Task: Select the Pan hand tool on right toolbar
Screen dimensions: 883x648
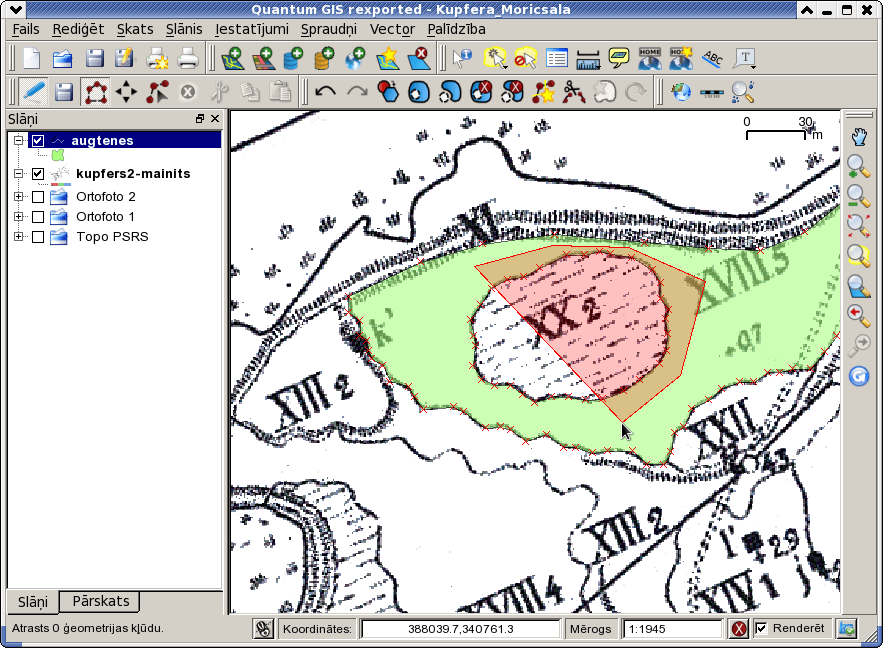Action: (x=858, y=137)
